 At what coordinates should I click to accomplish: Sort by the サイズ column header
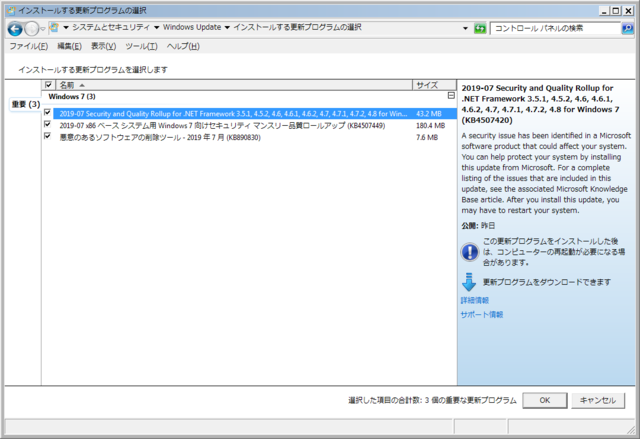[x=434, y=85]
